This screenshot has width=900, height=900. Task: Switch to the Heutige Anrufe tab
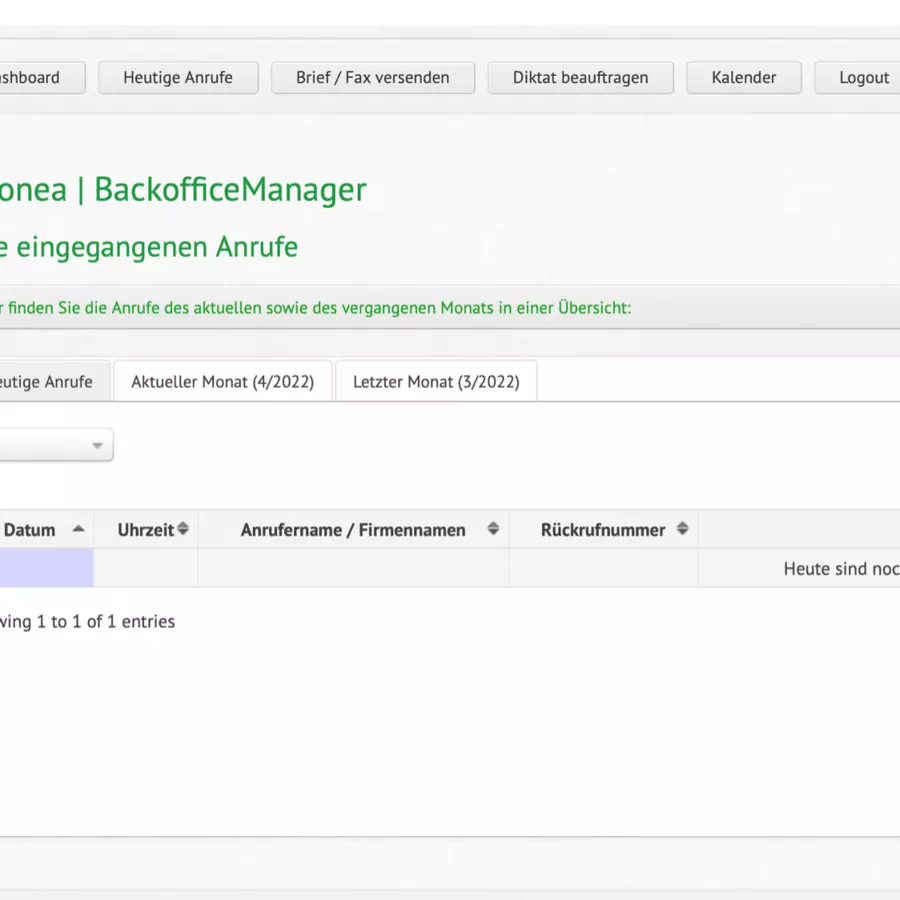(x=50, y=382)
